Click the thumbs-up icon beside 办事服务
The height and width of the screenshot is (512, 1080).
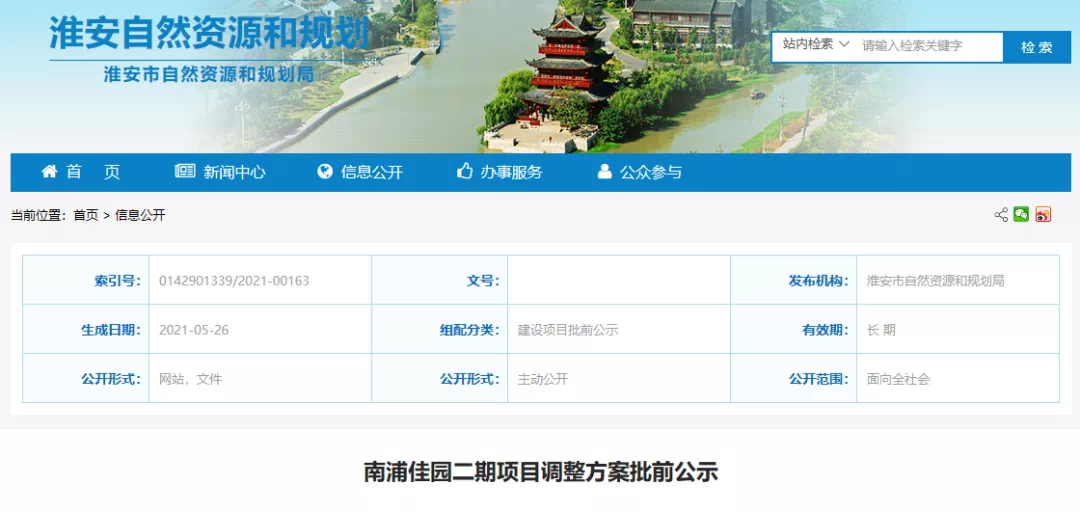[465, 172]
